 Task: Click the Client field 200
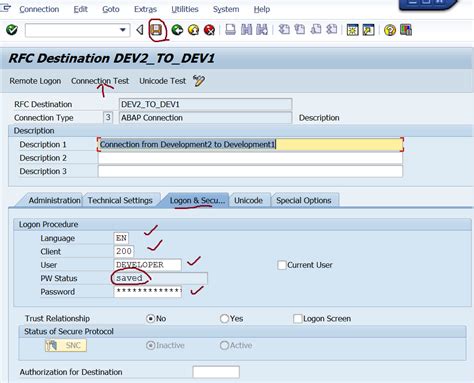pyautogui.click(x=124, y=251)
